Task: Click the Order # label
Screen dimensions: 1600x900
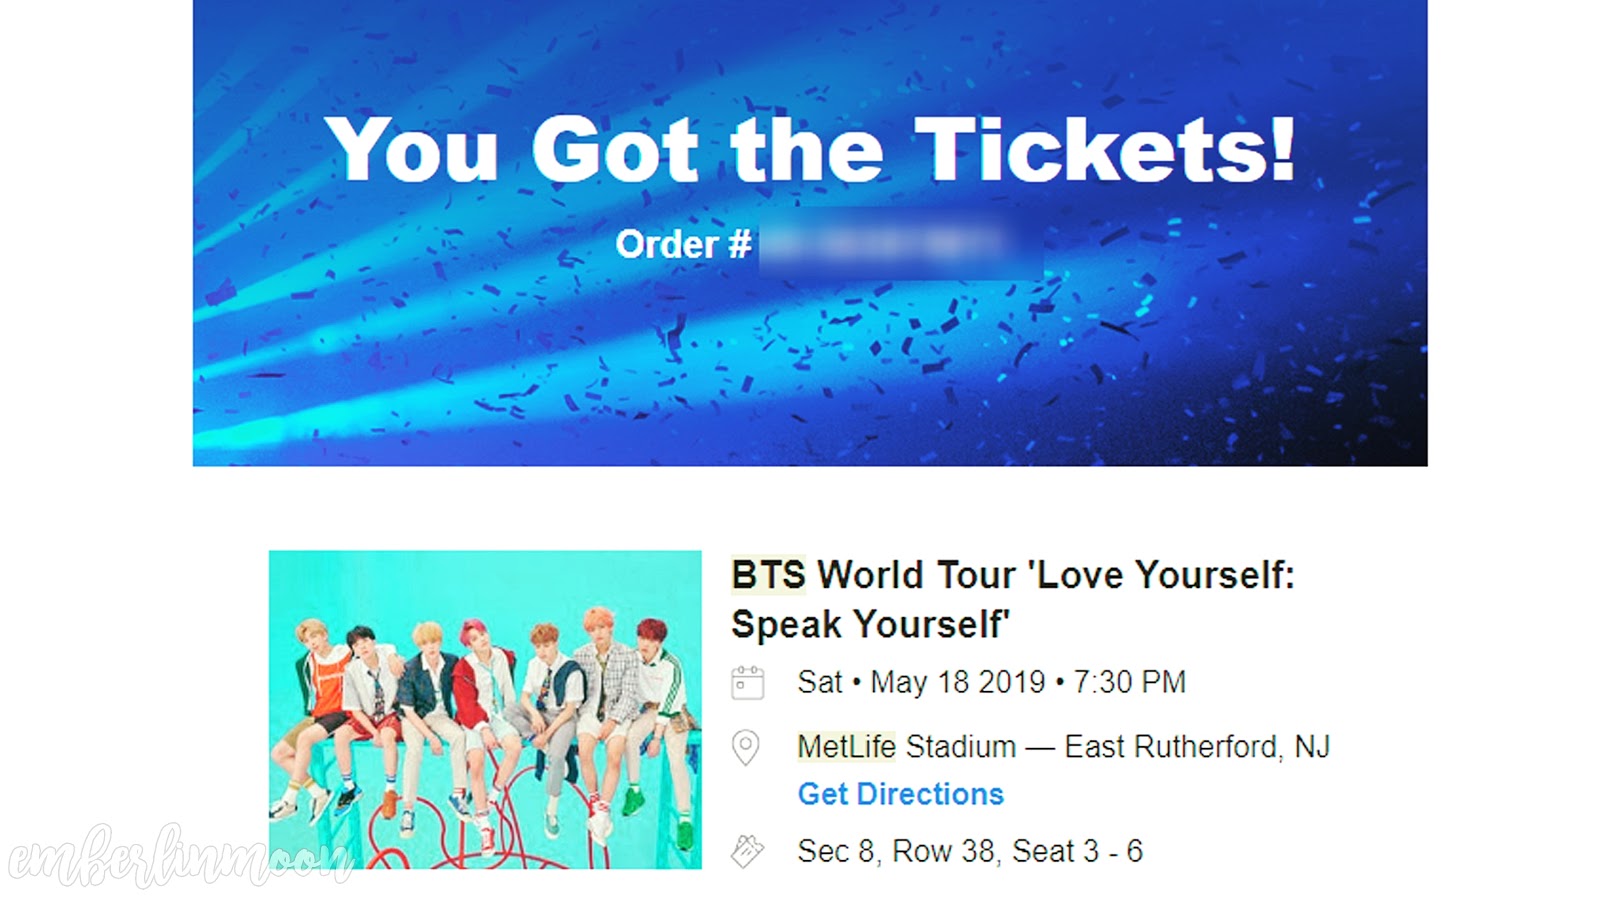Action: (683, 244)
